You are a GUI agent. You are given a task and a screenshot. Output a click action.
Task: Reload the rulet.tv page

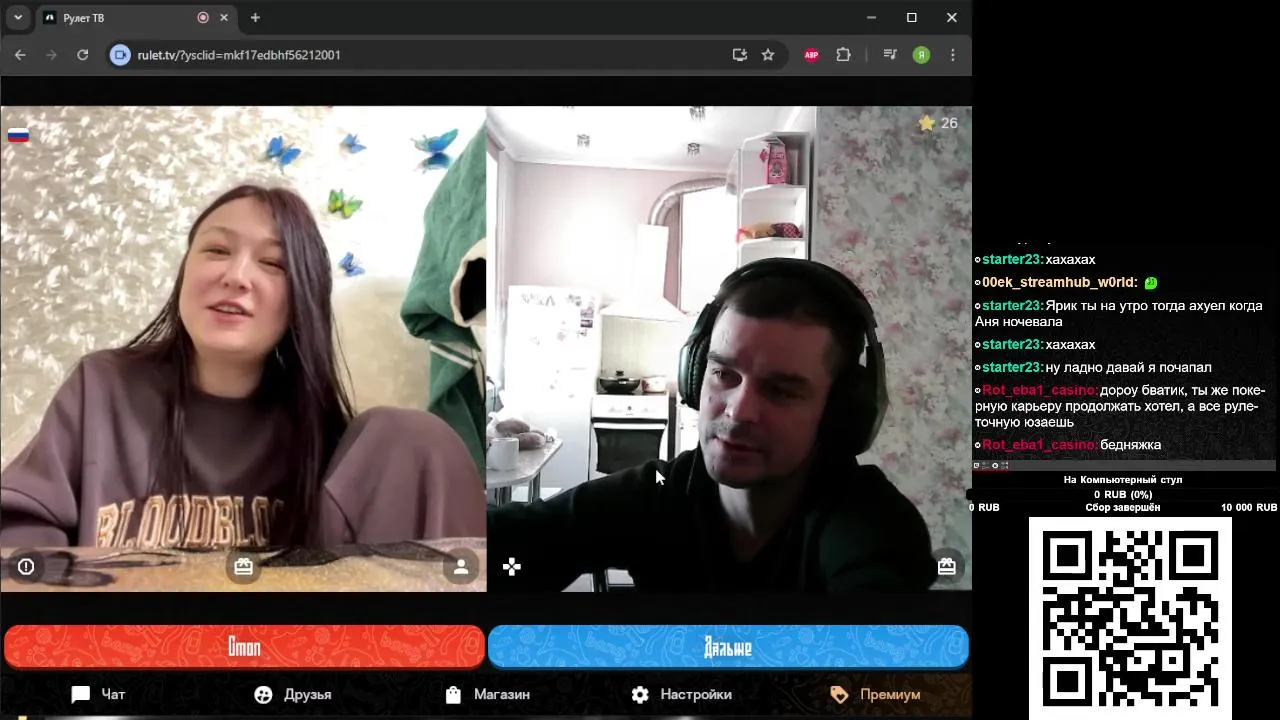tap(83, 55)
